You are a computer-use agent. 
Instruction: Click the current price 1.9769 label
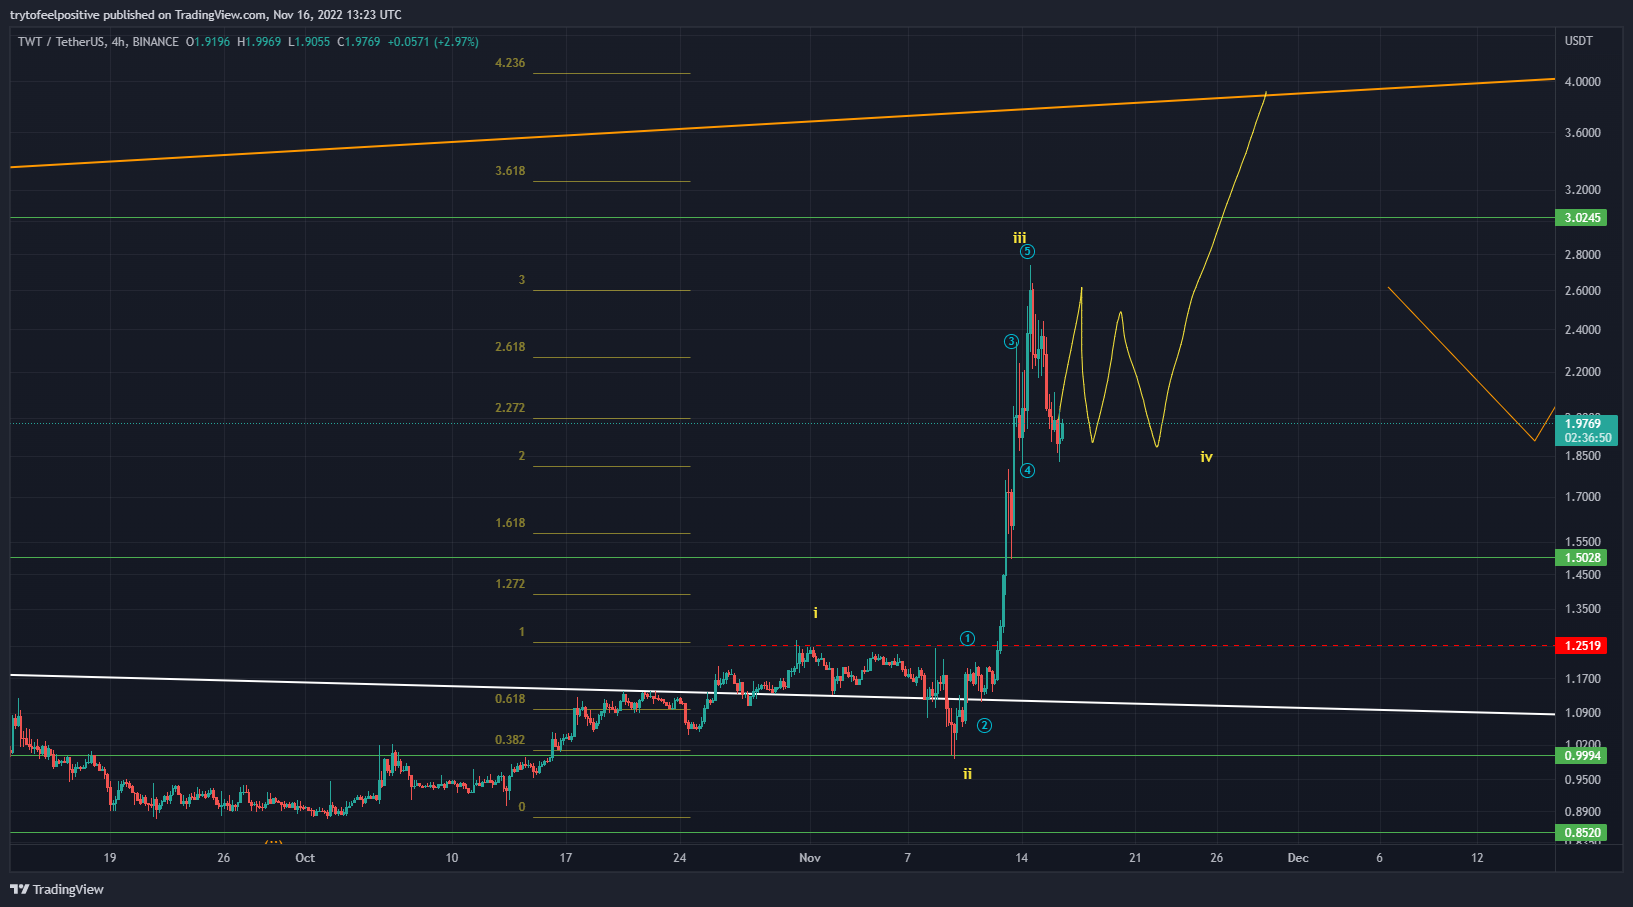(x=1586, y=431)
